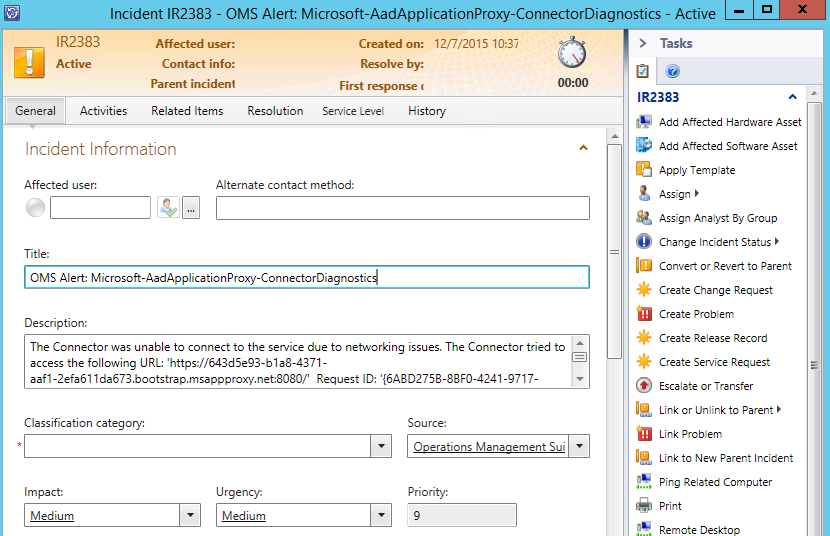This screenshot has width=830, height=536.
Task: Switch to the Activities tab
Action: point(103,111)
